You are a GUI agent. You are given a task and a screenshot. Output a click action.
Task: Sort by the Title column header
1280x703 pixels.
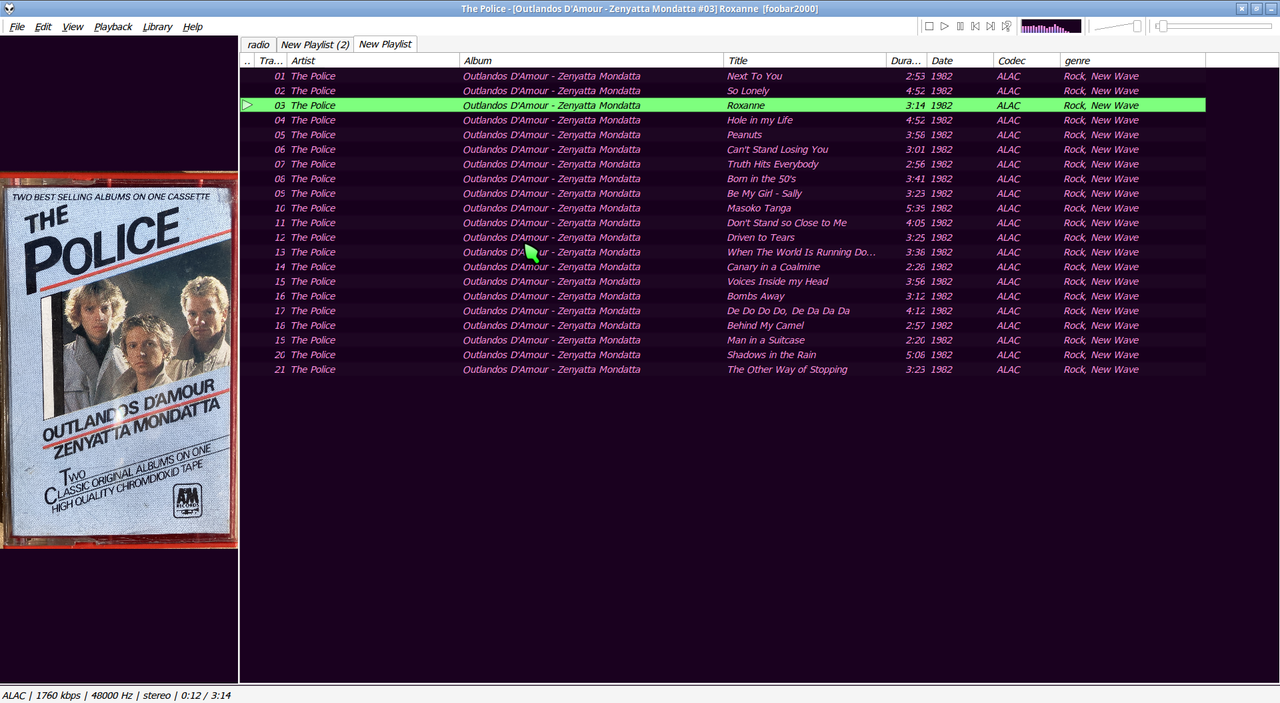tap(805, 61)
